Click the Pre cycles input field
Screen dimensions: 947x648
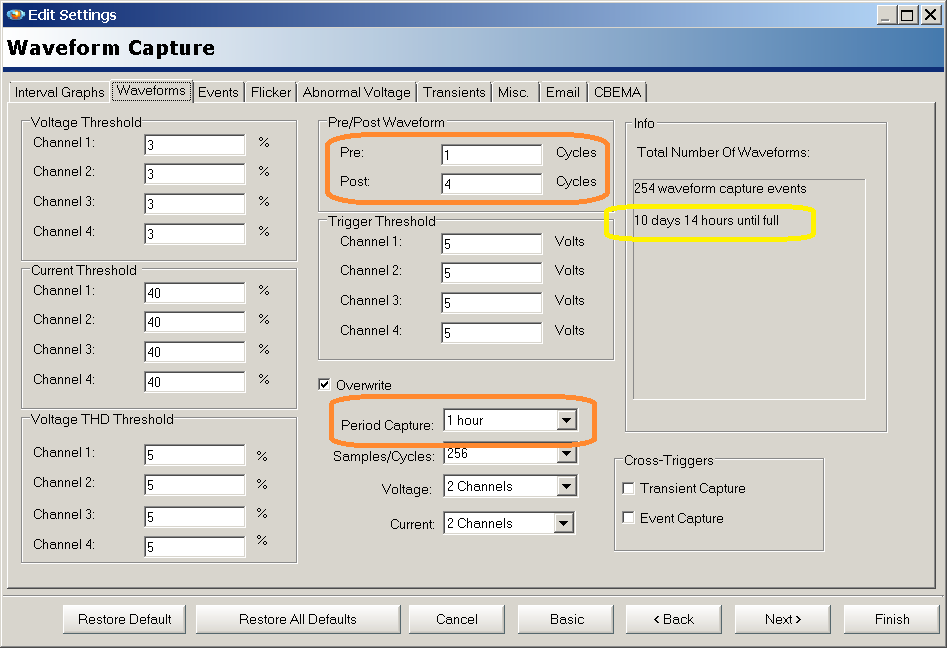click(491, 154)
